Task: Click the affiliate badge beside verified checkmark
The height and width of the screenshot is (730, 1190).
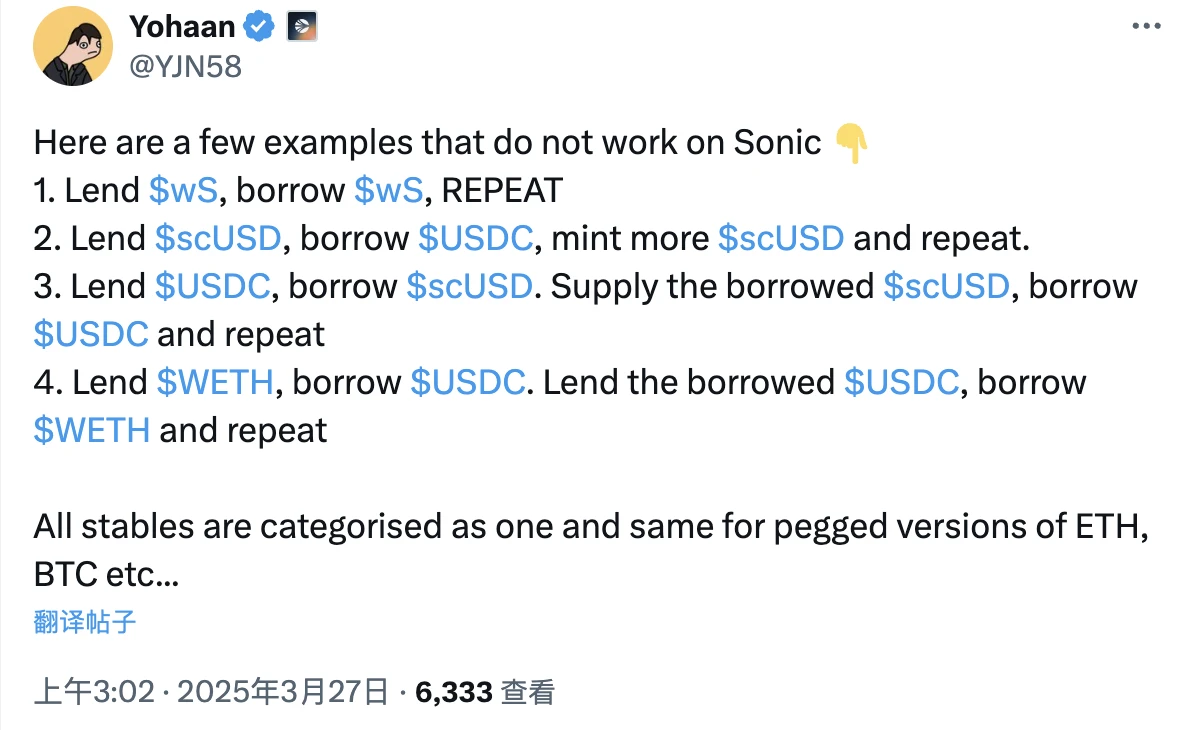Action: pos(302,28)
